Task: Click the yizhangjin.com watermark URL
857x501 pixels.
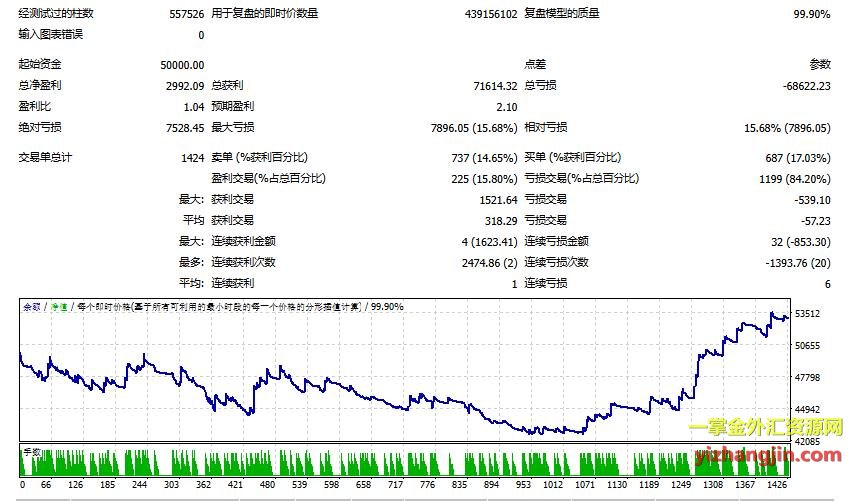Action: [x=766, y=454]
